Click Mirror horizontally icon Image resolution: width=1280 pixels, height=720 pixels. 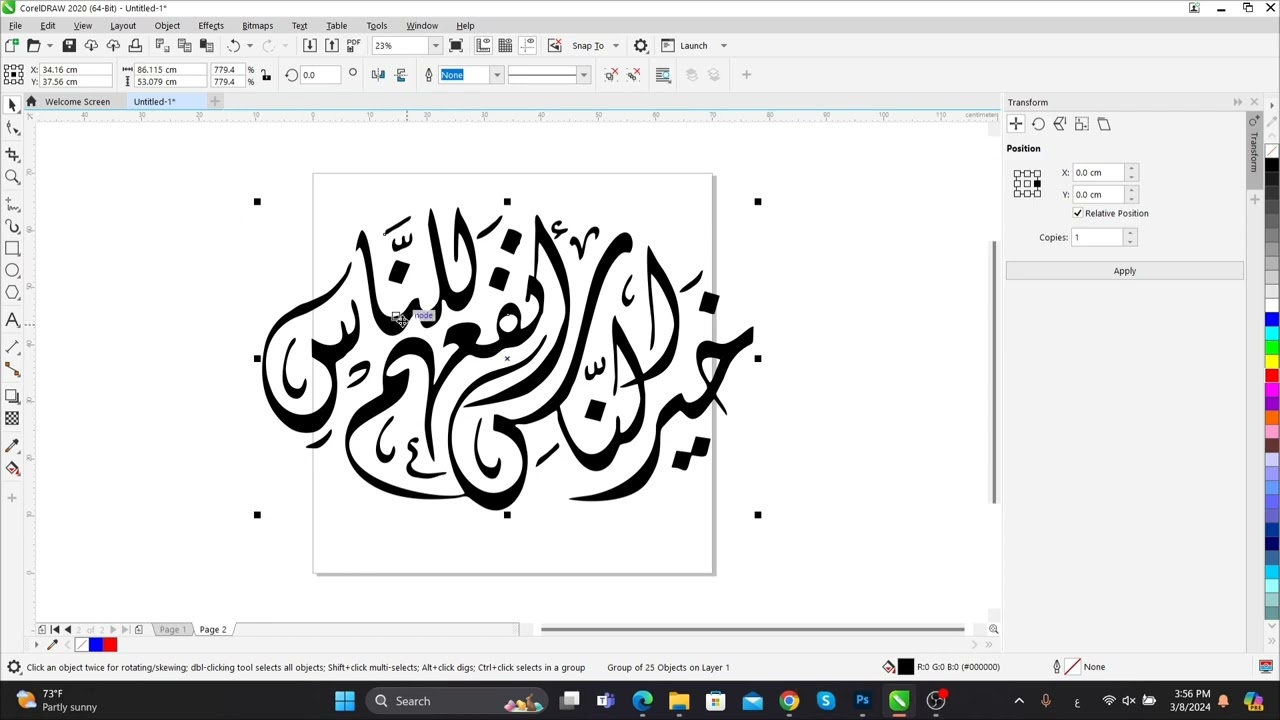tap(378, 75)
